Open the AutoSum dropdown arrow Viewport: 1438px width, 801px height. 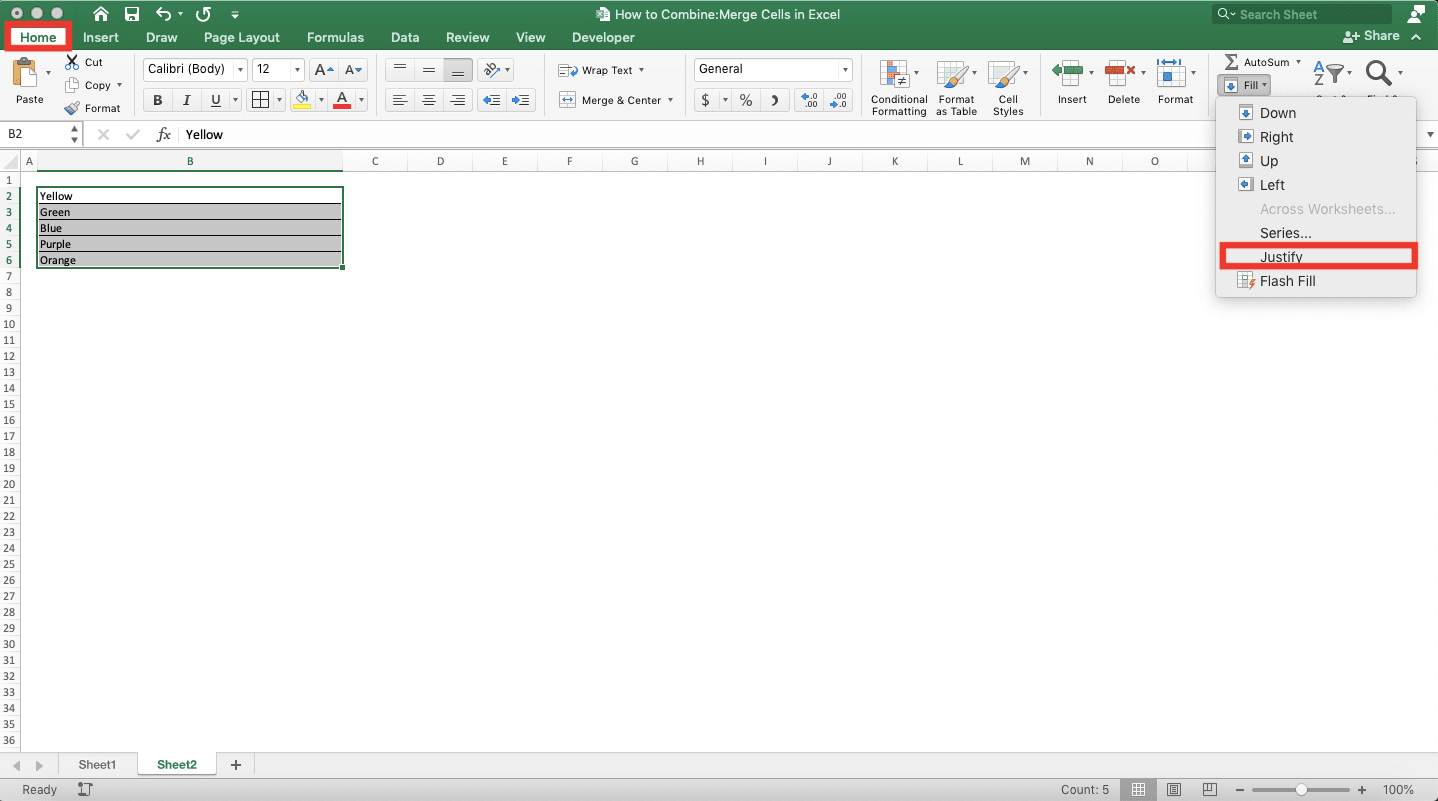pos(1299,62)
